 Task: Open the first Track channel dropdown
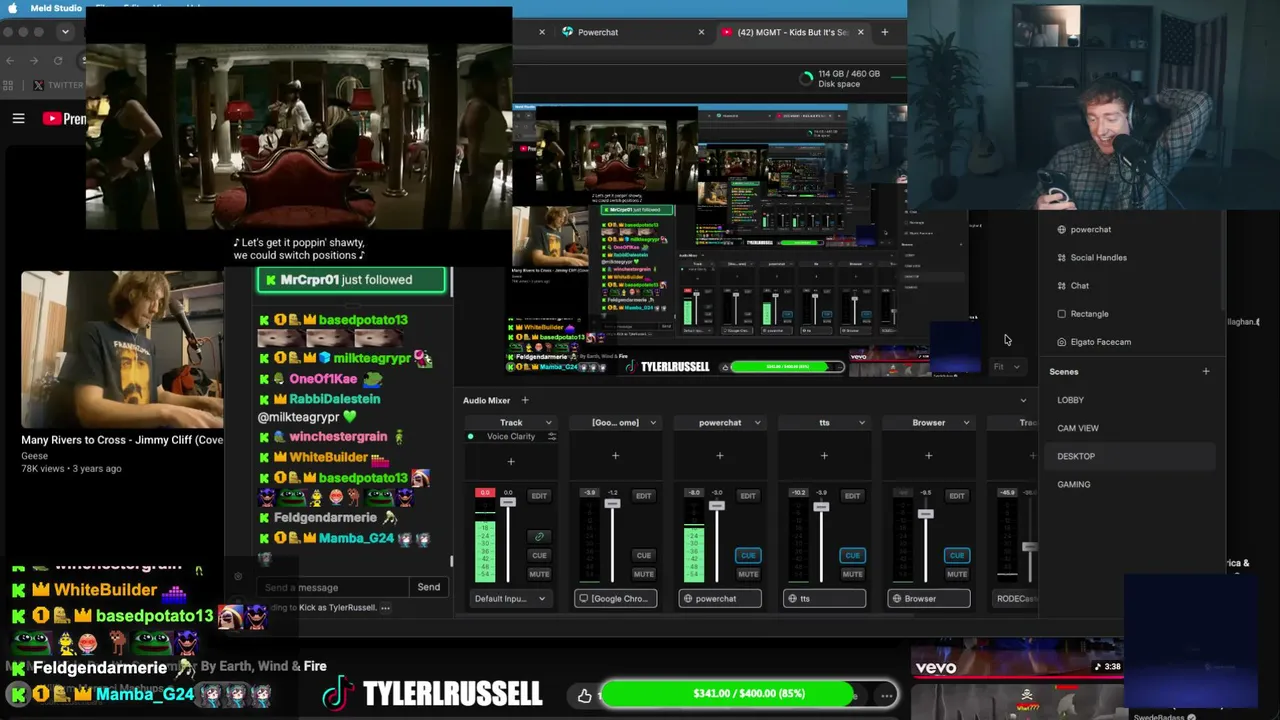pos(548,423)
